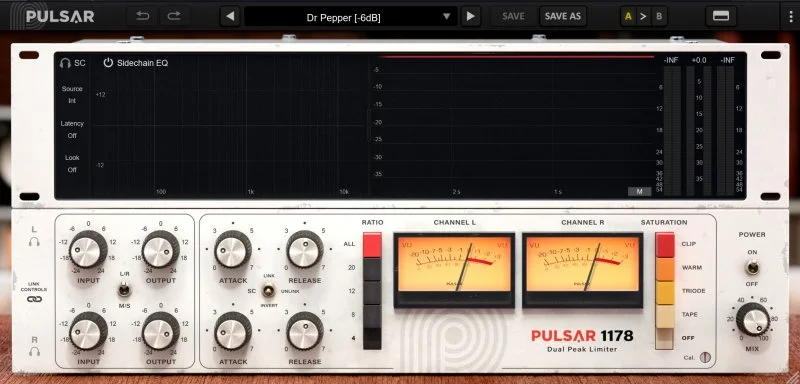The image size is (800, 384).
Task: Select CLIP saturation button
Action: 665,245
